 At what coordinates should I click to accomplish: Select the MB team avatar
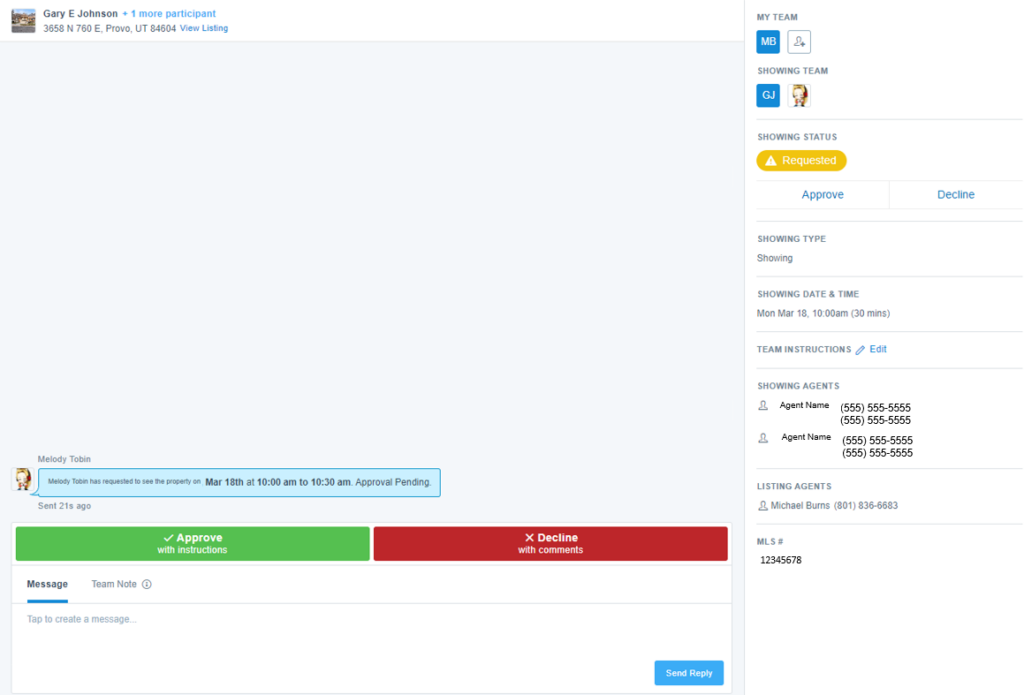pos(768,42)
